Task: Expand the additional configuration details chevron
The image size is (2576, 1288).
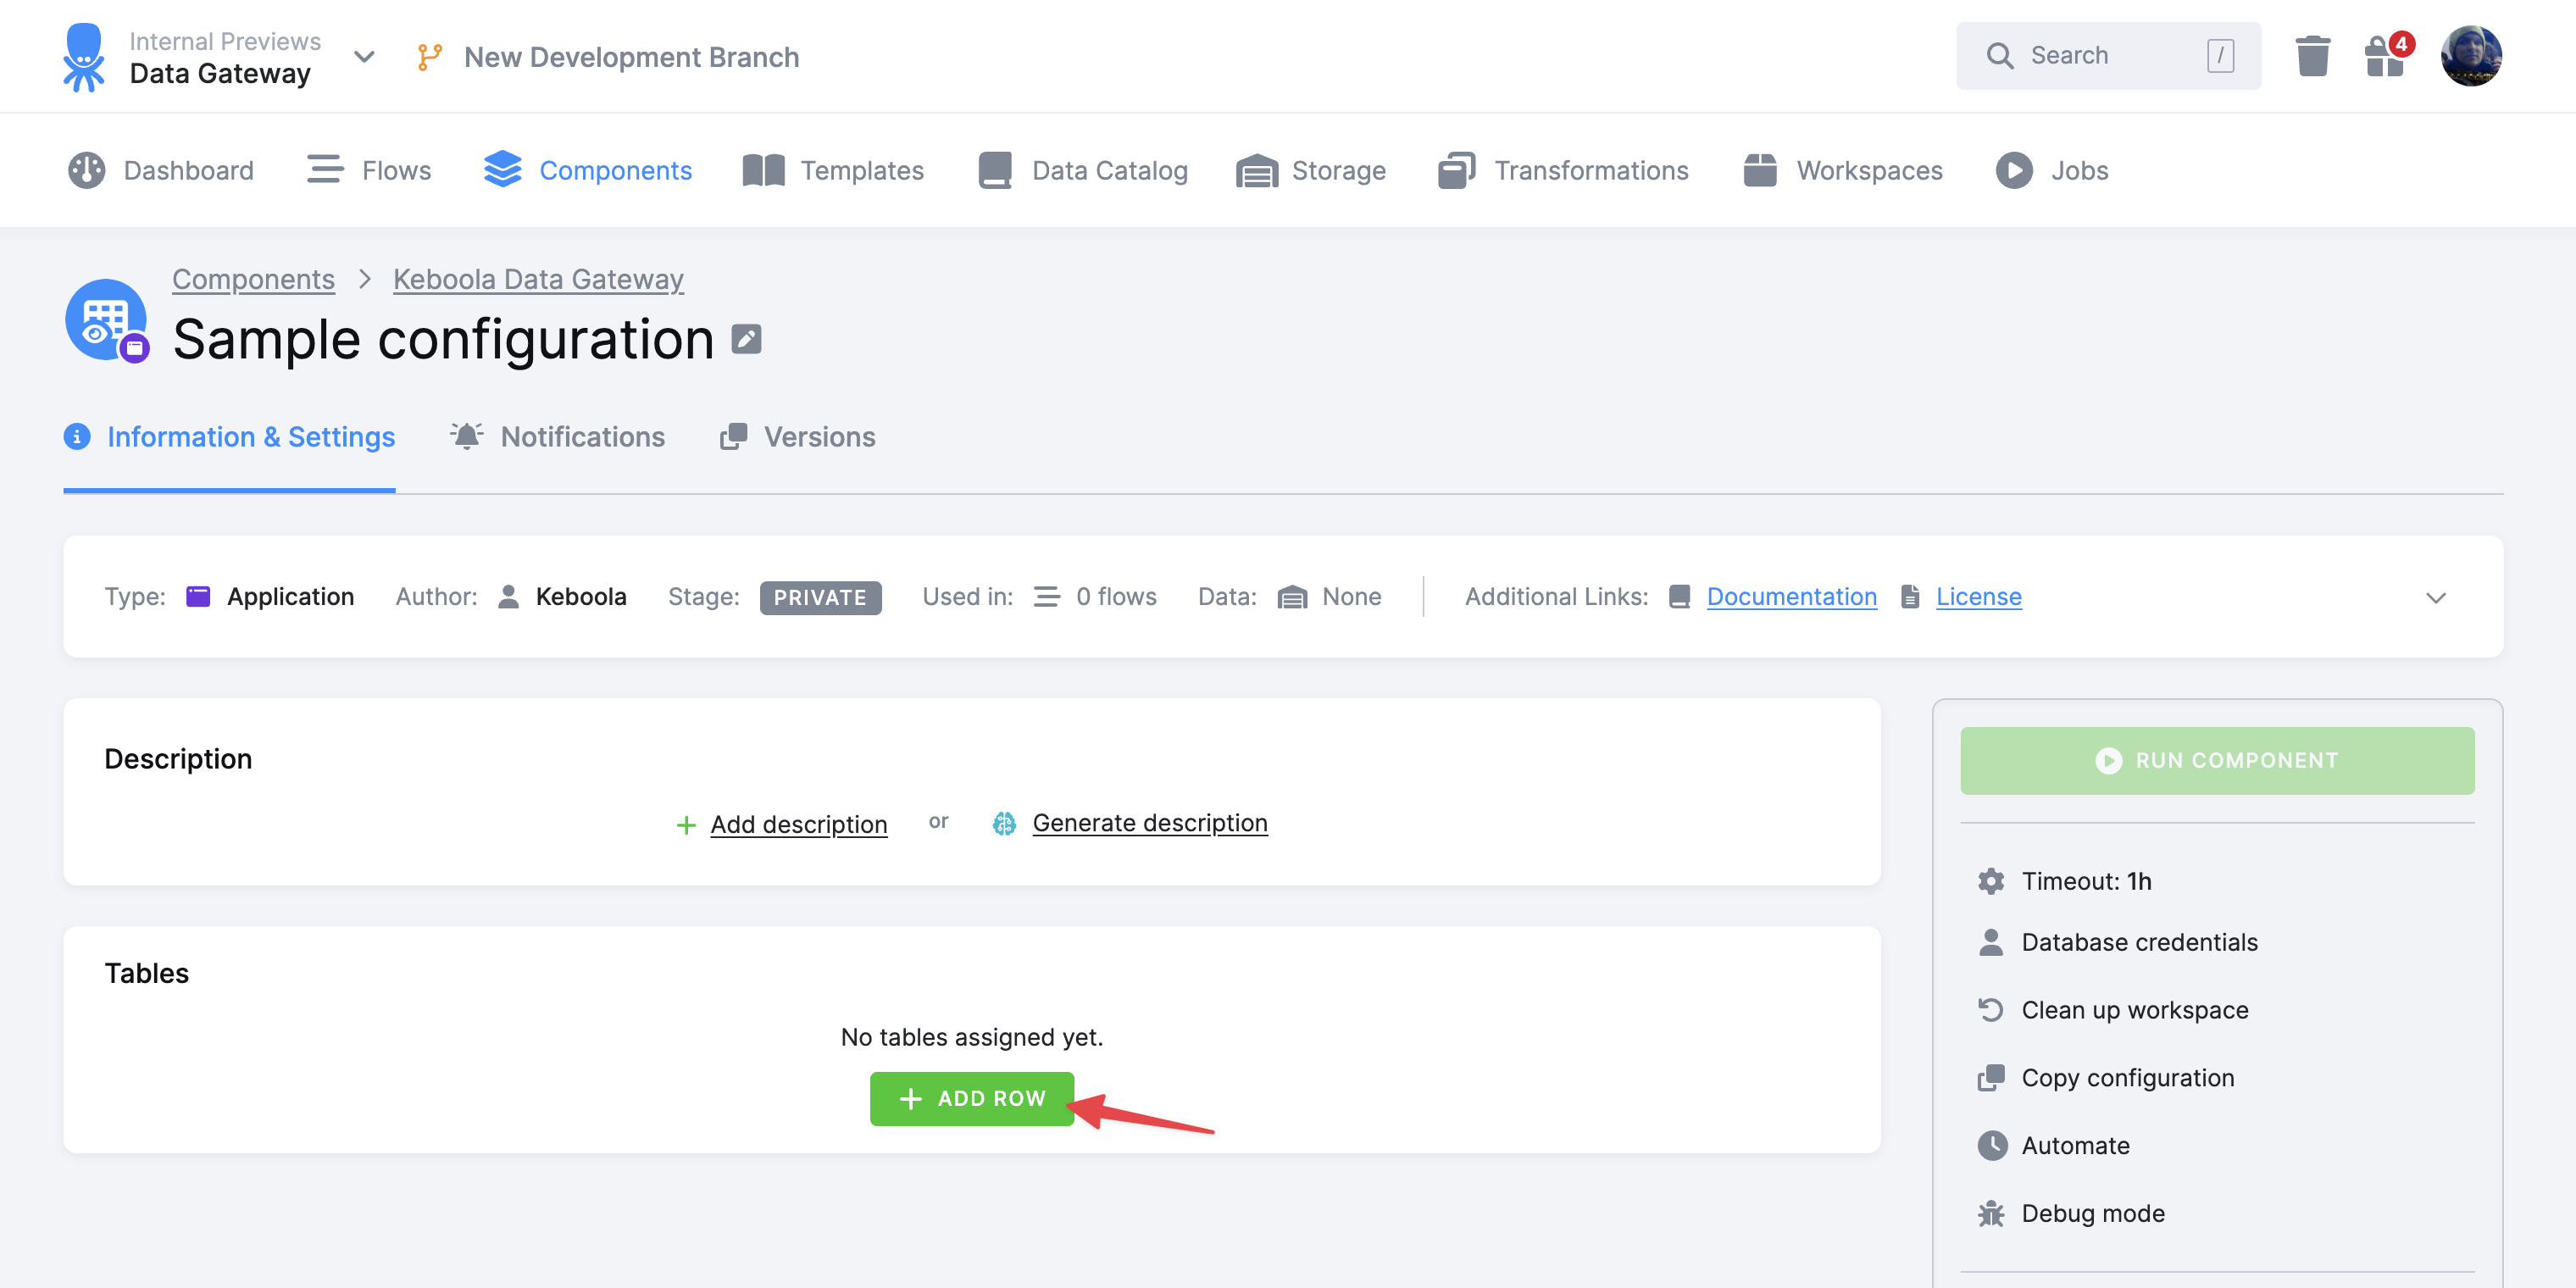Action: [2436, 597]
